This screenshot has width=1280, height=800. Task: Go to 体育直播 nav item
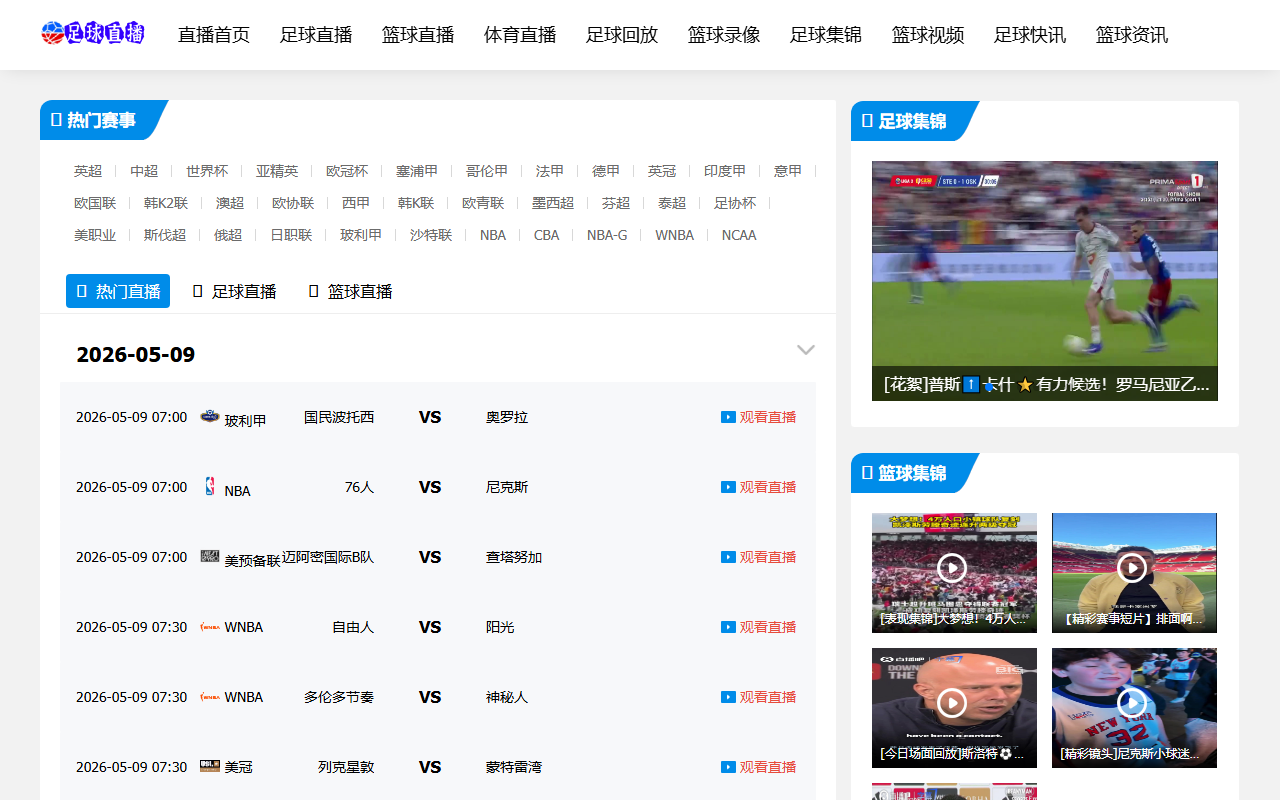tap(520, 35)
